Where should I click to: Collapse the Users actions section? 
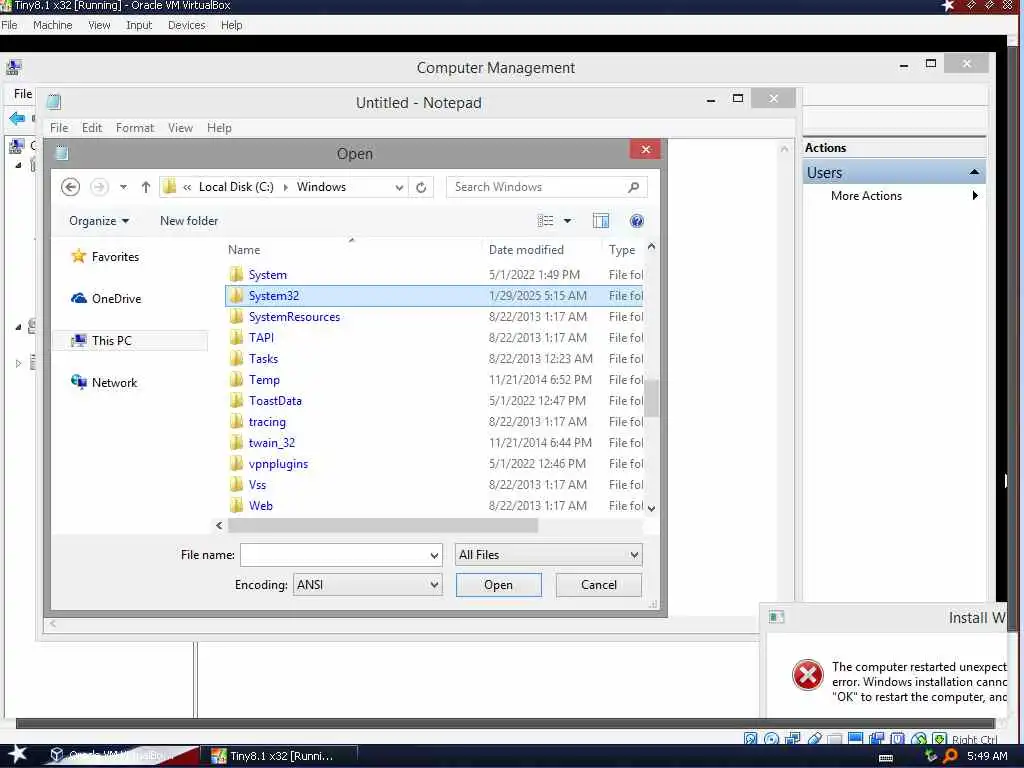tap(974, 172)
